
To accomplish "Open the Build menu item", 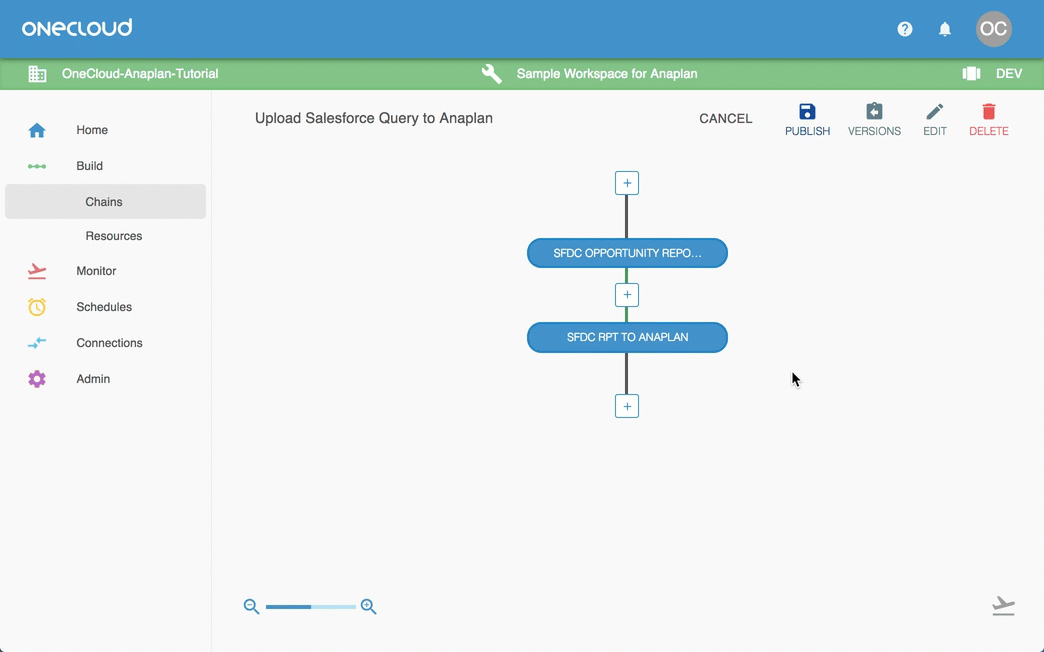I will [89, 166].
